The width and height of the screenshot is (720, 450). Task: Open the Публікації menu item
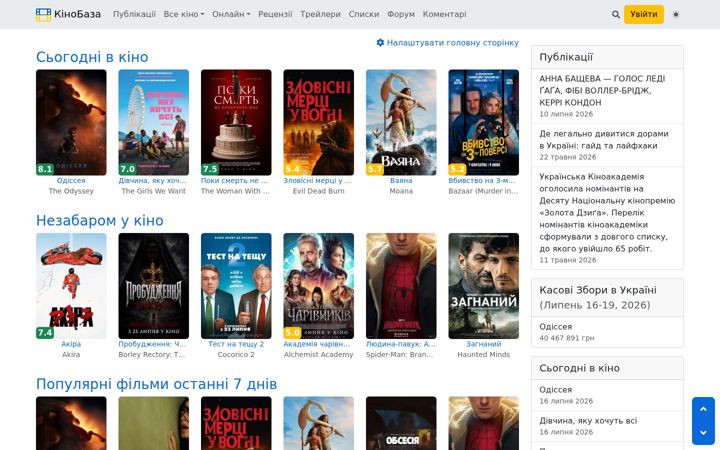(x=134, y=14)
